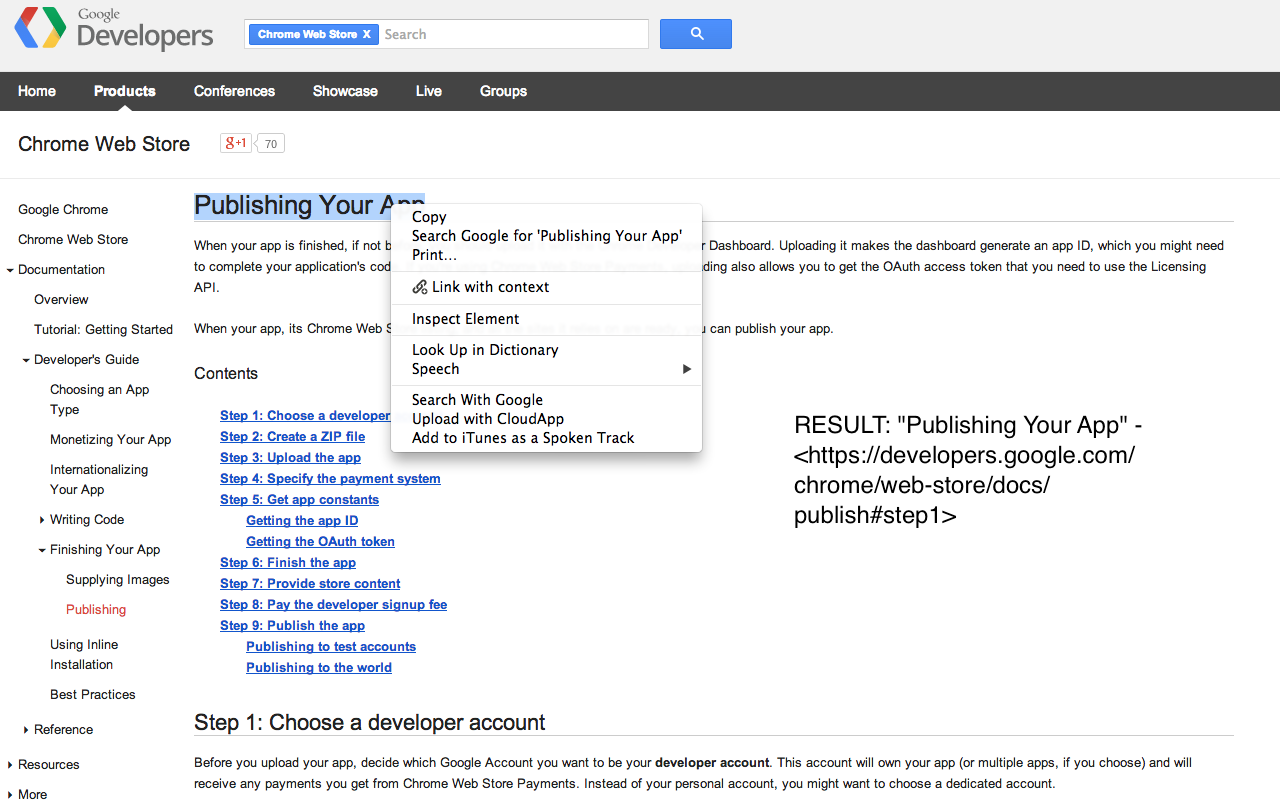The height and width of the screenshot is (800, 1280).
Task: Choose Print... in the context menu
Action: 546,255
